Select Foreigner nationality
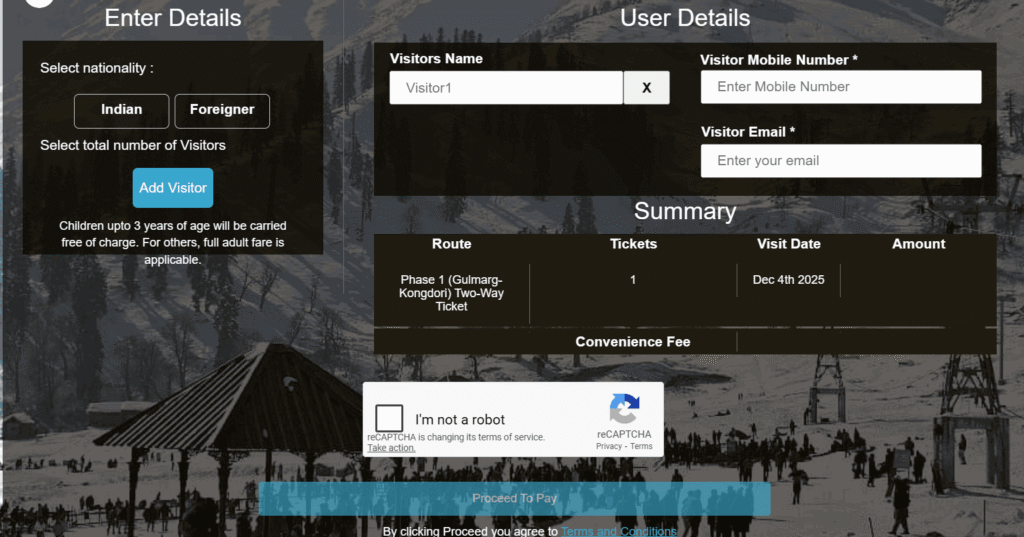This screenshot has width=1024, height=537. [x=222, y=110]
